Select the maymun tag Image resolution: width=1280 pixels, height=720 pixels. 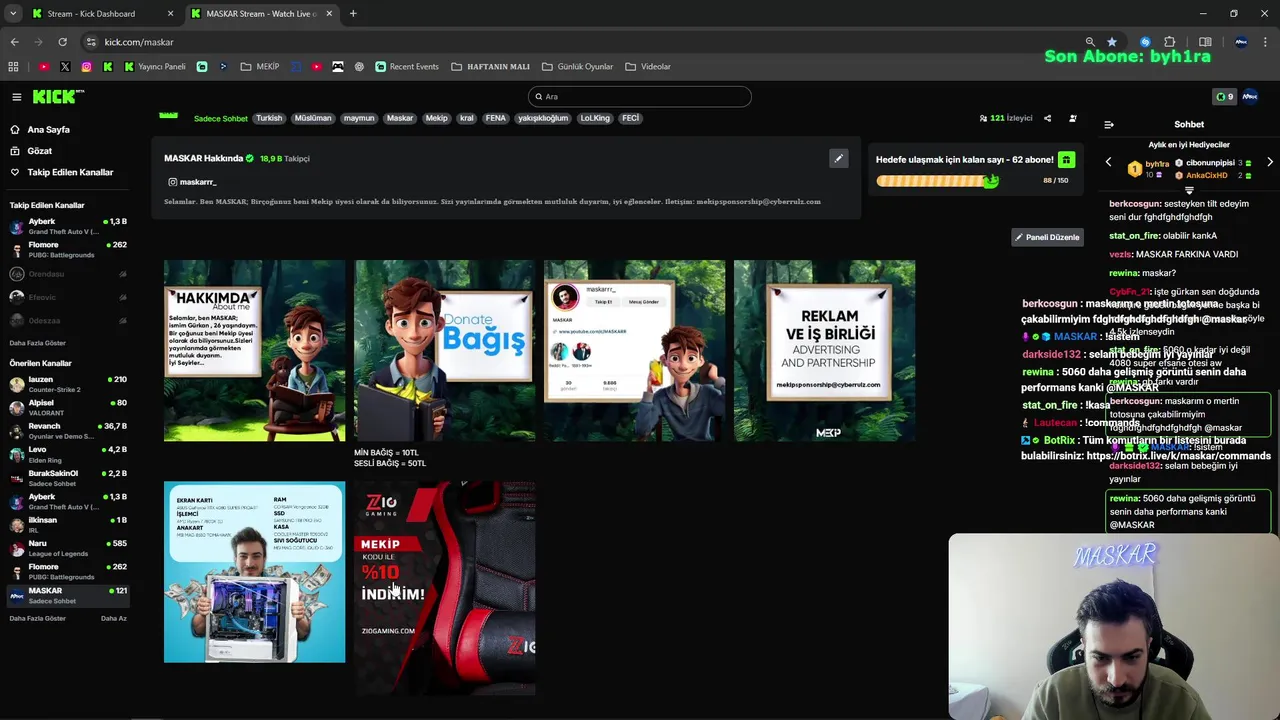pos(359,118)
